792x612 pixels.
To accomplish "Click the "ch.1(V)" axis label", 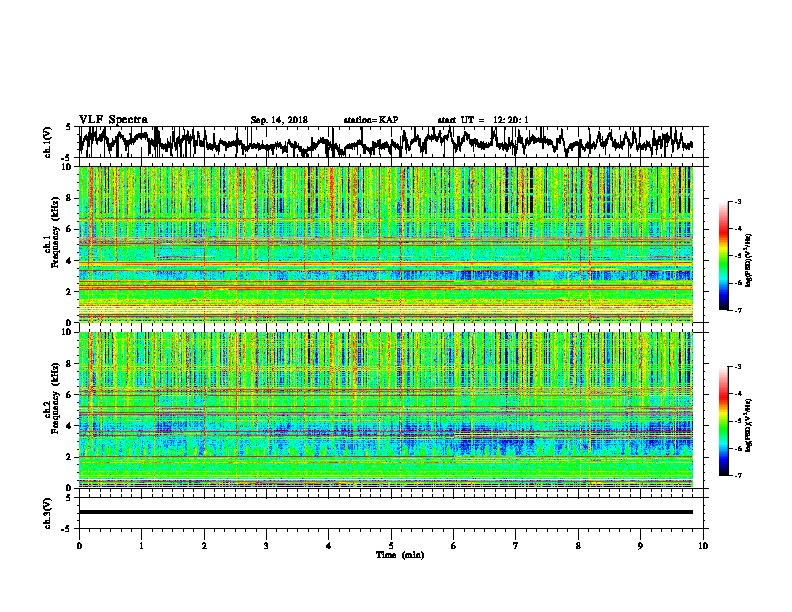I will click(48, 142).
